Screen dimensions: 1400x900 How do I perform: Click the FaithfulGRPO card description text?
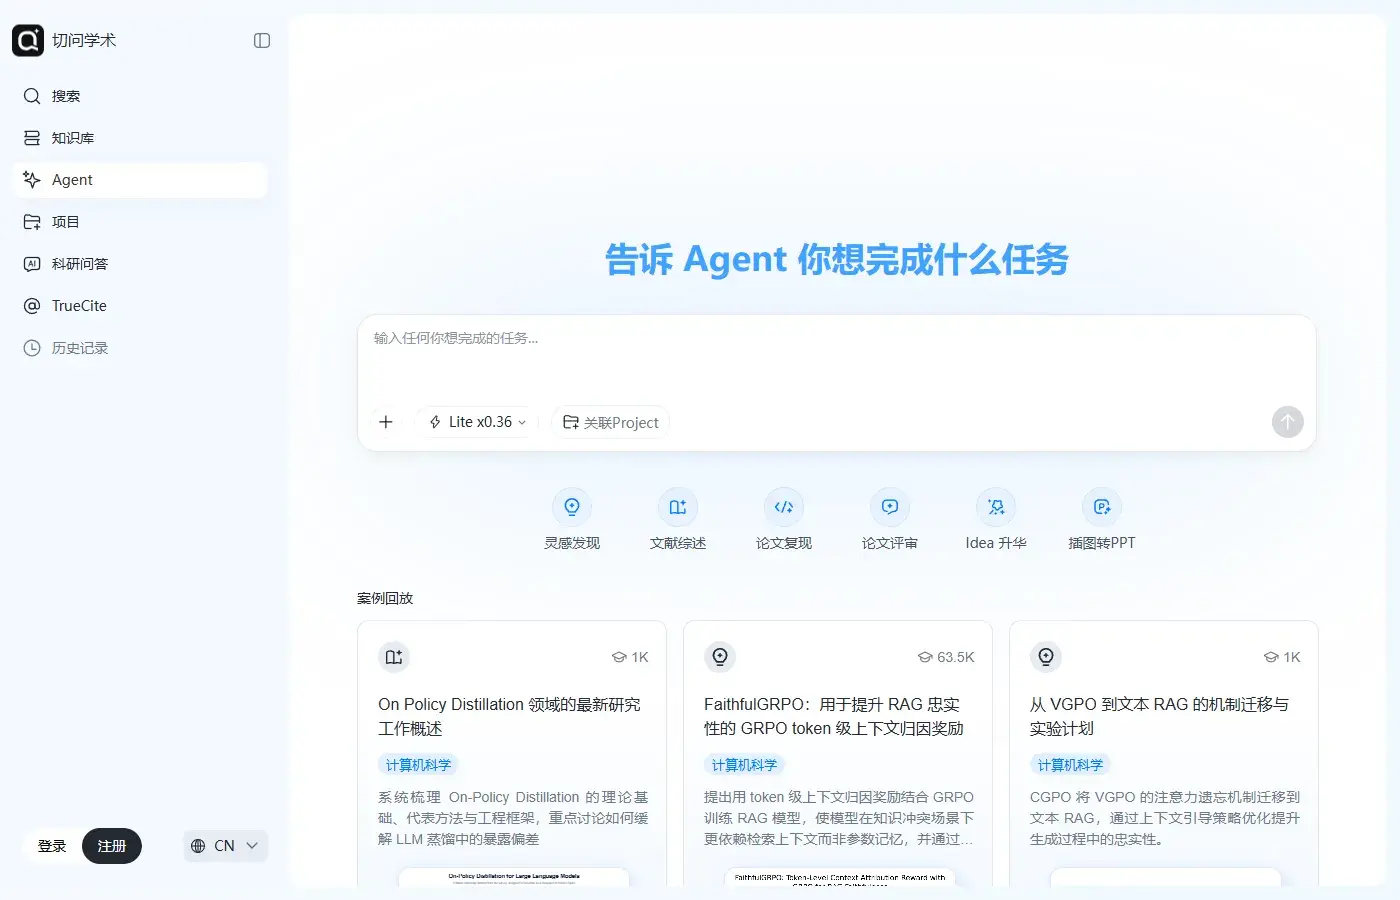(x=839, y=818)
